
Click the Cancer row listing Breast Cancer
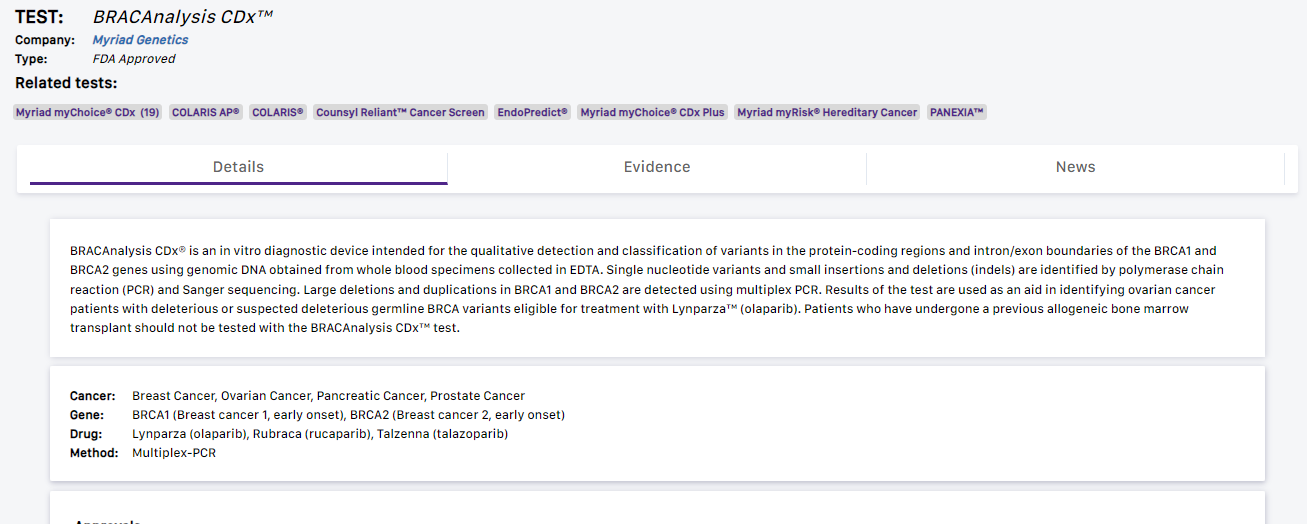pos(297,396)
